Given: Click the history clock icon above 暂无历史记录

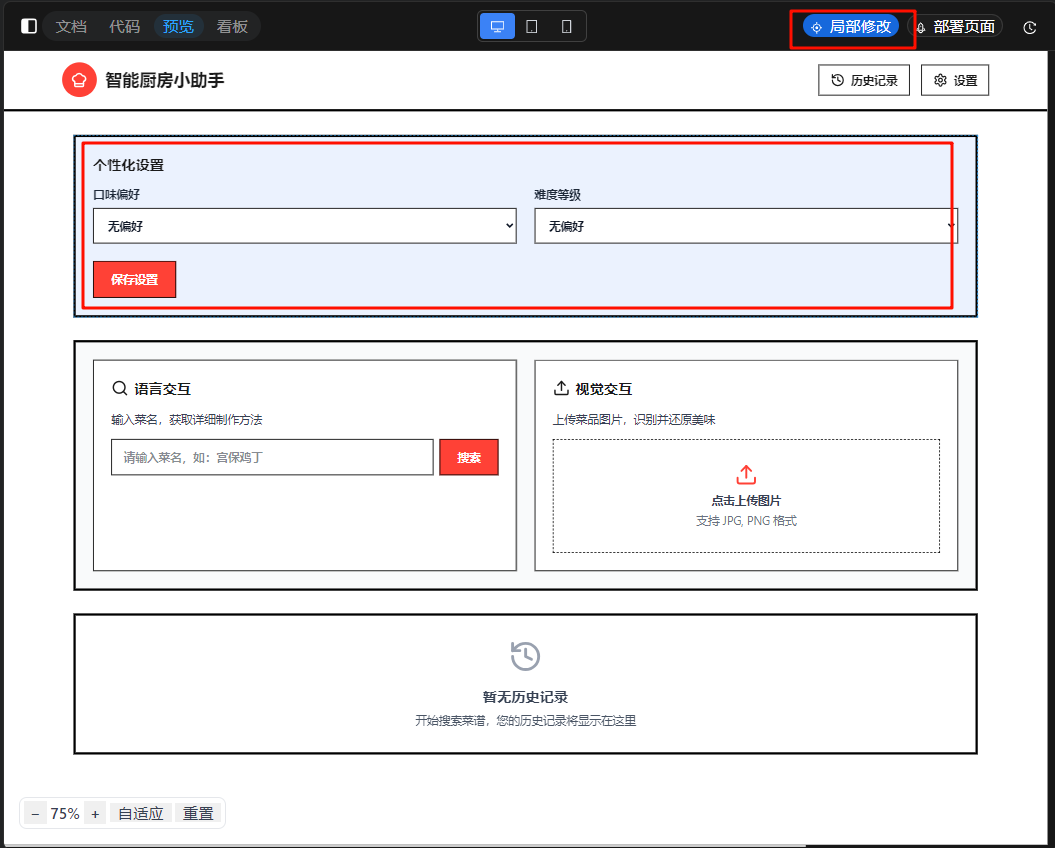Looking at the screenshot, I should [x=525, y=656].
